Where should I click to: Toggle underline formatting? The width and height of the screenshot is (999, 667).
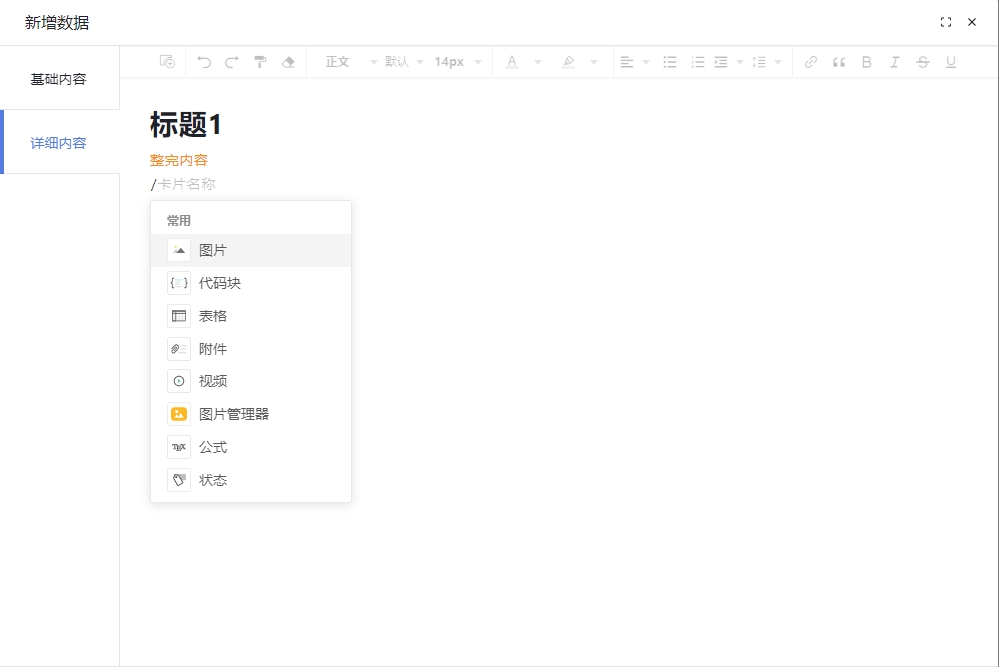[x=951, y=62]
